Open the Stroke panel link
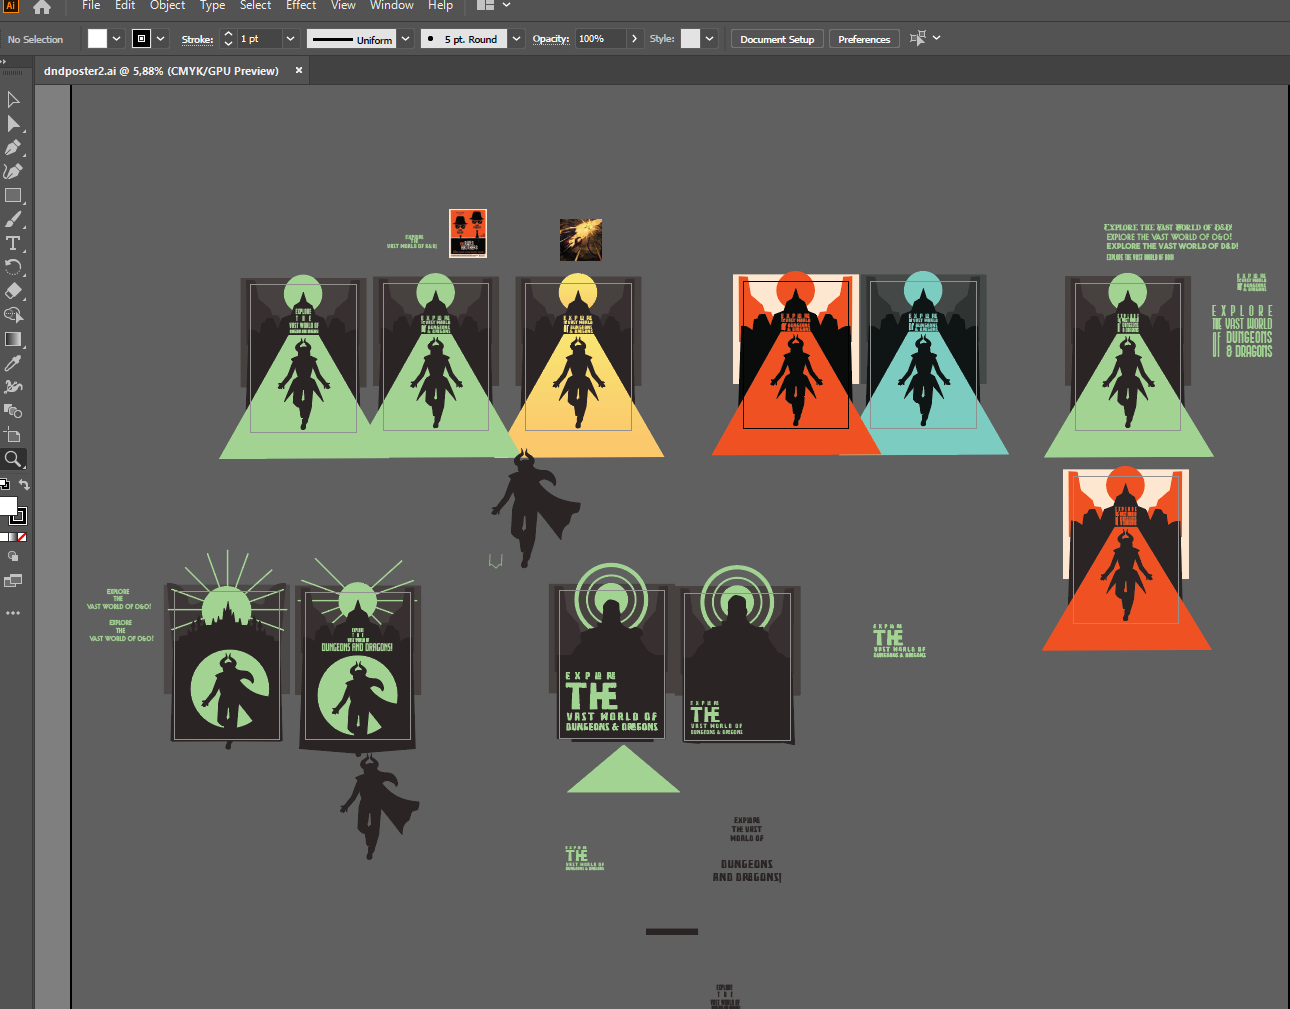The image size is (1290, 1009). [197, 39]
